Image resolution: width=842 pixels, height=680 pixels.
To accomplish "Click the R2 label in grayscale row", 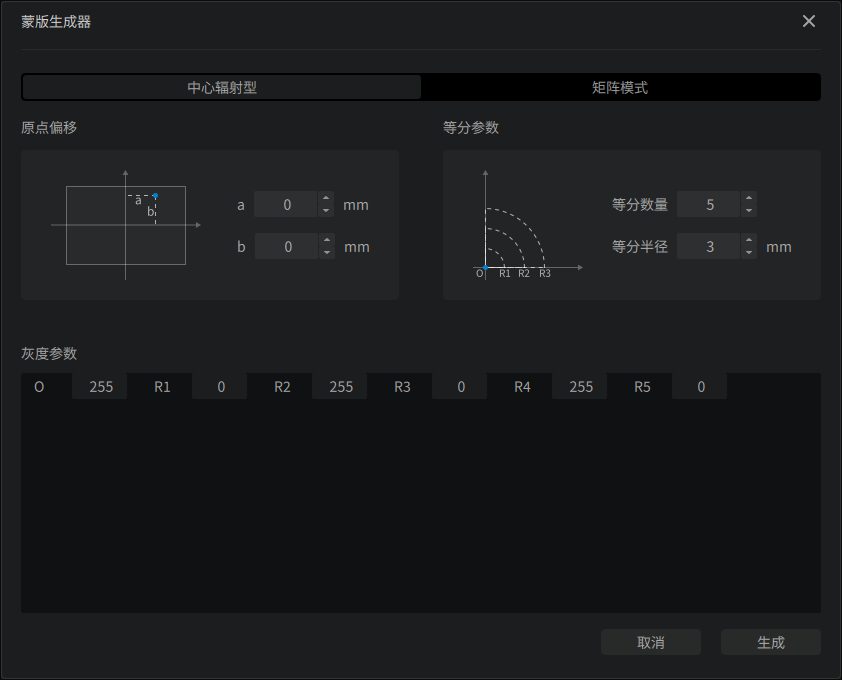I will tap(282, 387).
